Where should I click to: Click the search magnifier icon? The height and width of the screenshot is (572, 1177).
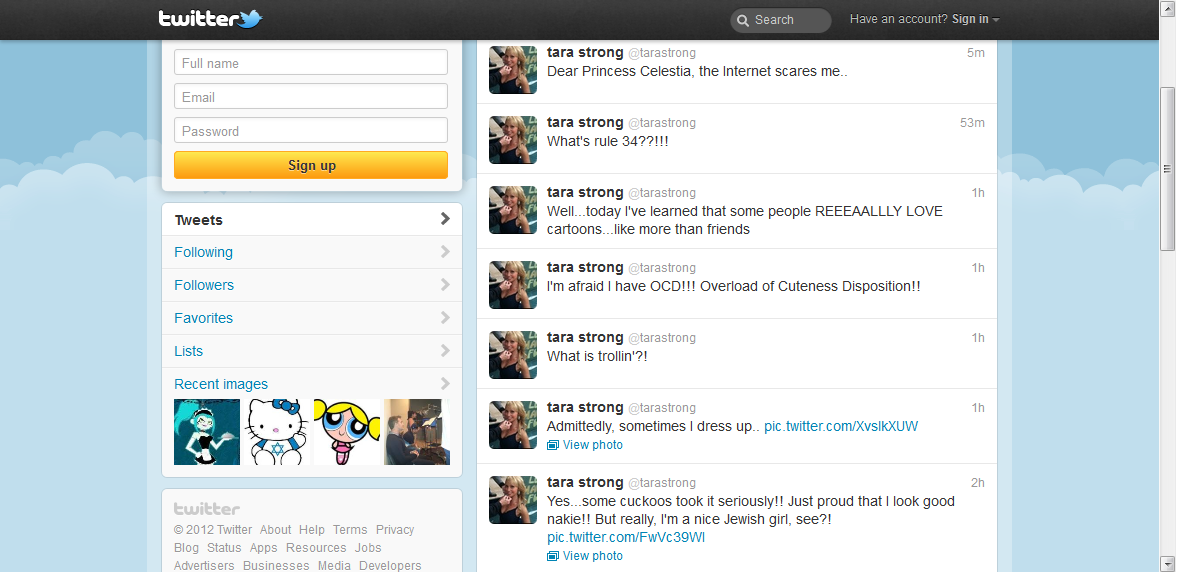(x=742, y=20)
